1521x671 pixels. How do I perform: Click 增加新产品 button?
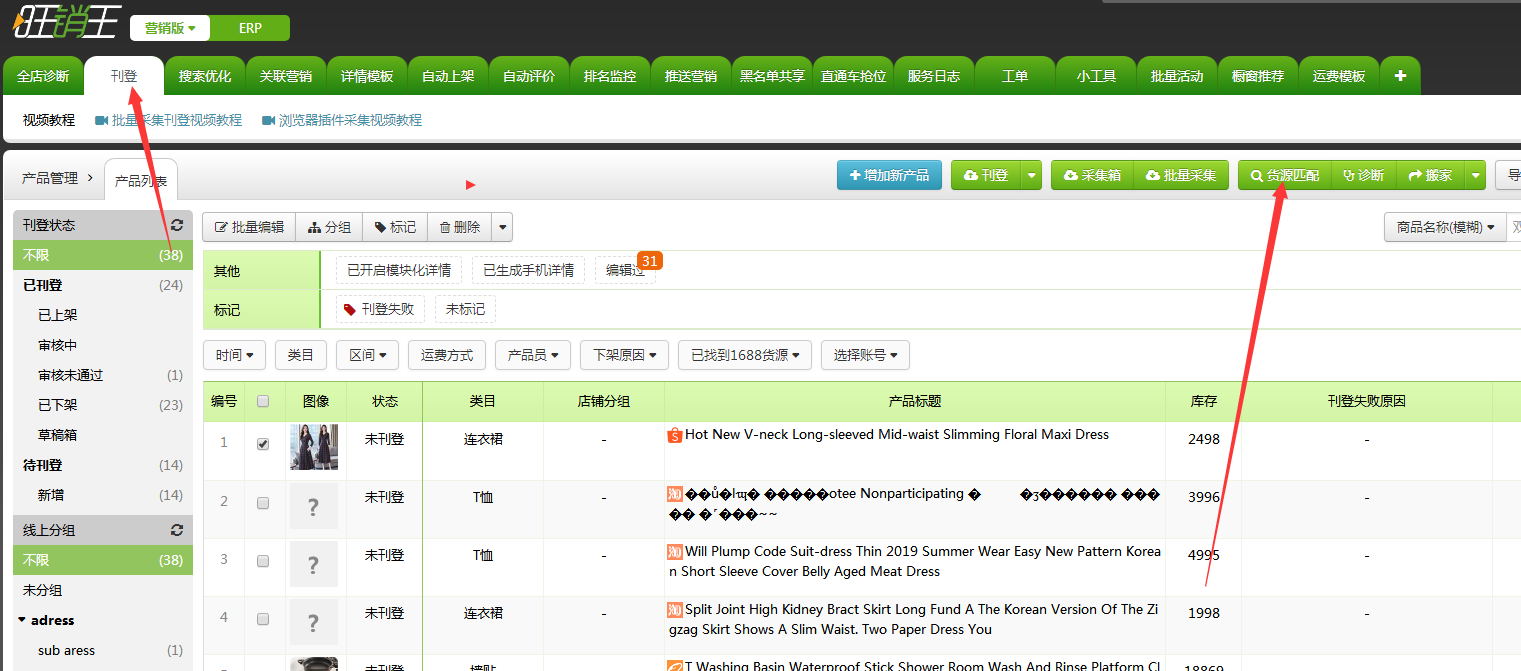tap(889, 175)
